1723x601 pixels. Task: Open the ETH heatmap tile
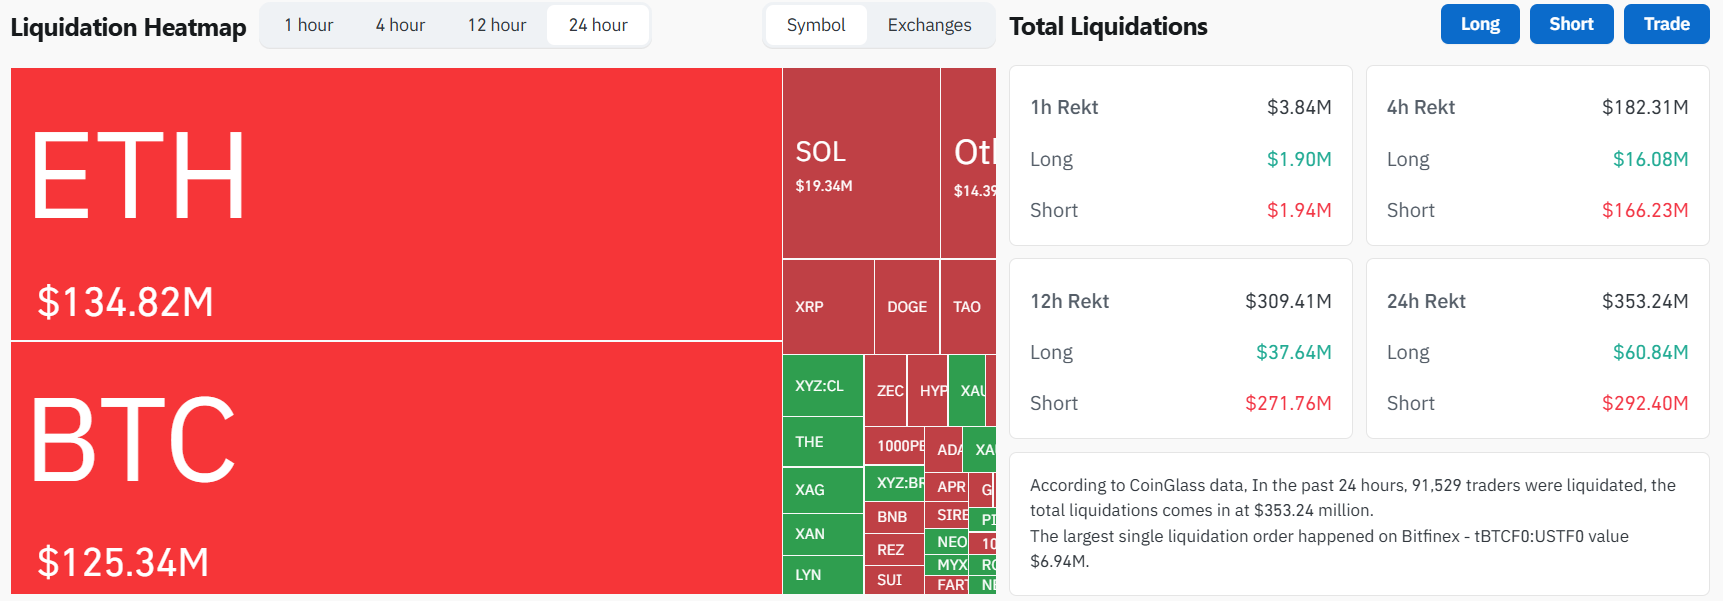pyautogui.click(x=396, y=204)
